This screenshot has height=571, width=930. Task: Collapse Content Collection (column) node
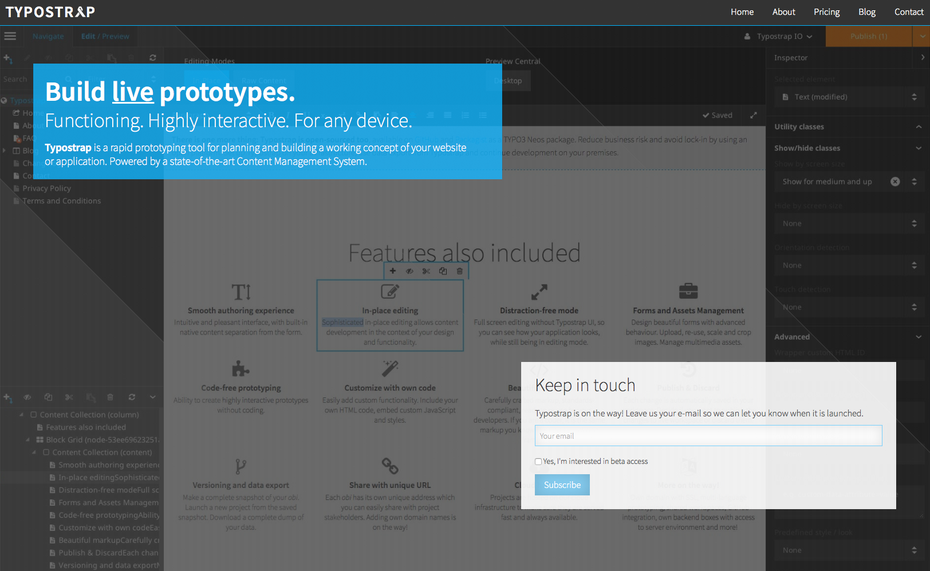pyautogui.click(x=22, y=414)
